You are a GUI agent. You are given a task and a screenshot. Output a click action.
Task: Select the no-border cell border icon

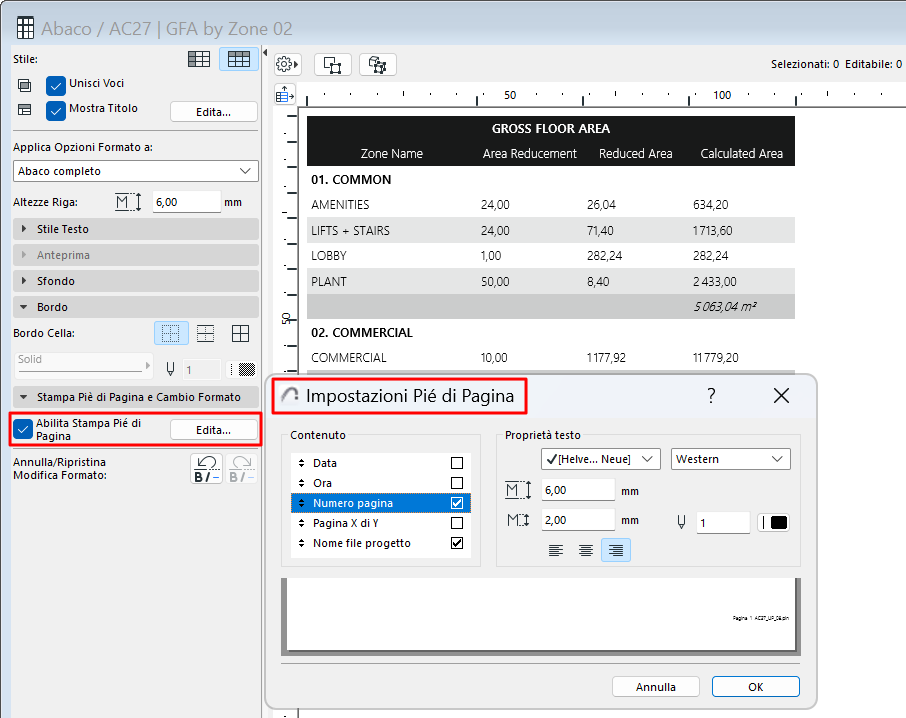click(x=169, y=333)
